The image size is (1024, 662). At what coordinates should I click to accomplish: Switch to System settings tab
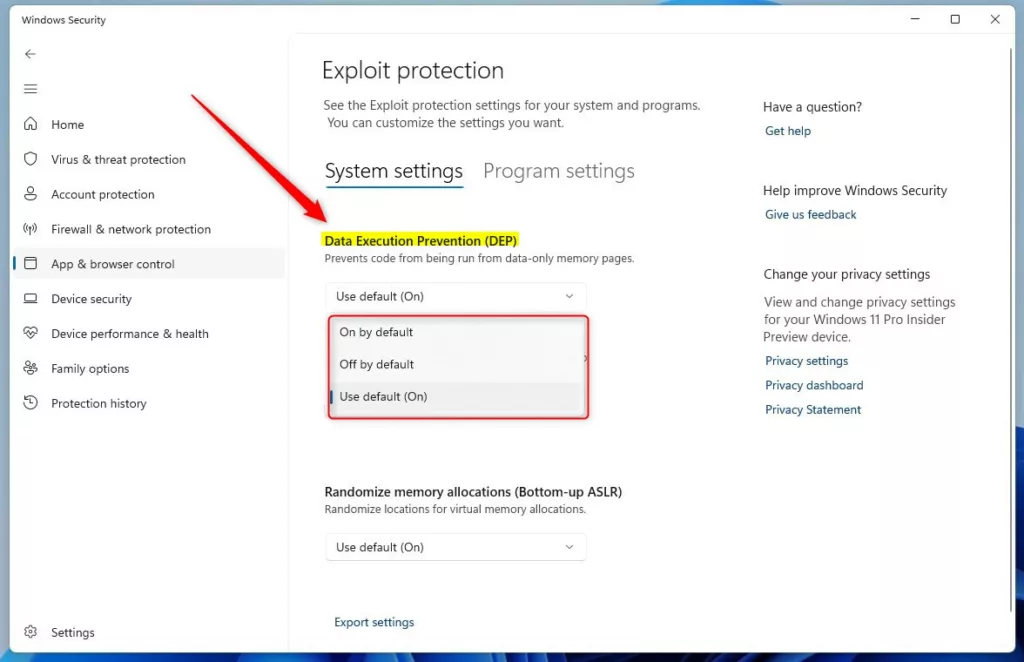coord(394,172)
